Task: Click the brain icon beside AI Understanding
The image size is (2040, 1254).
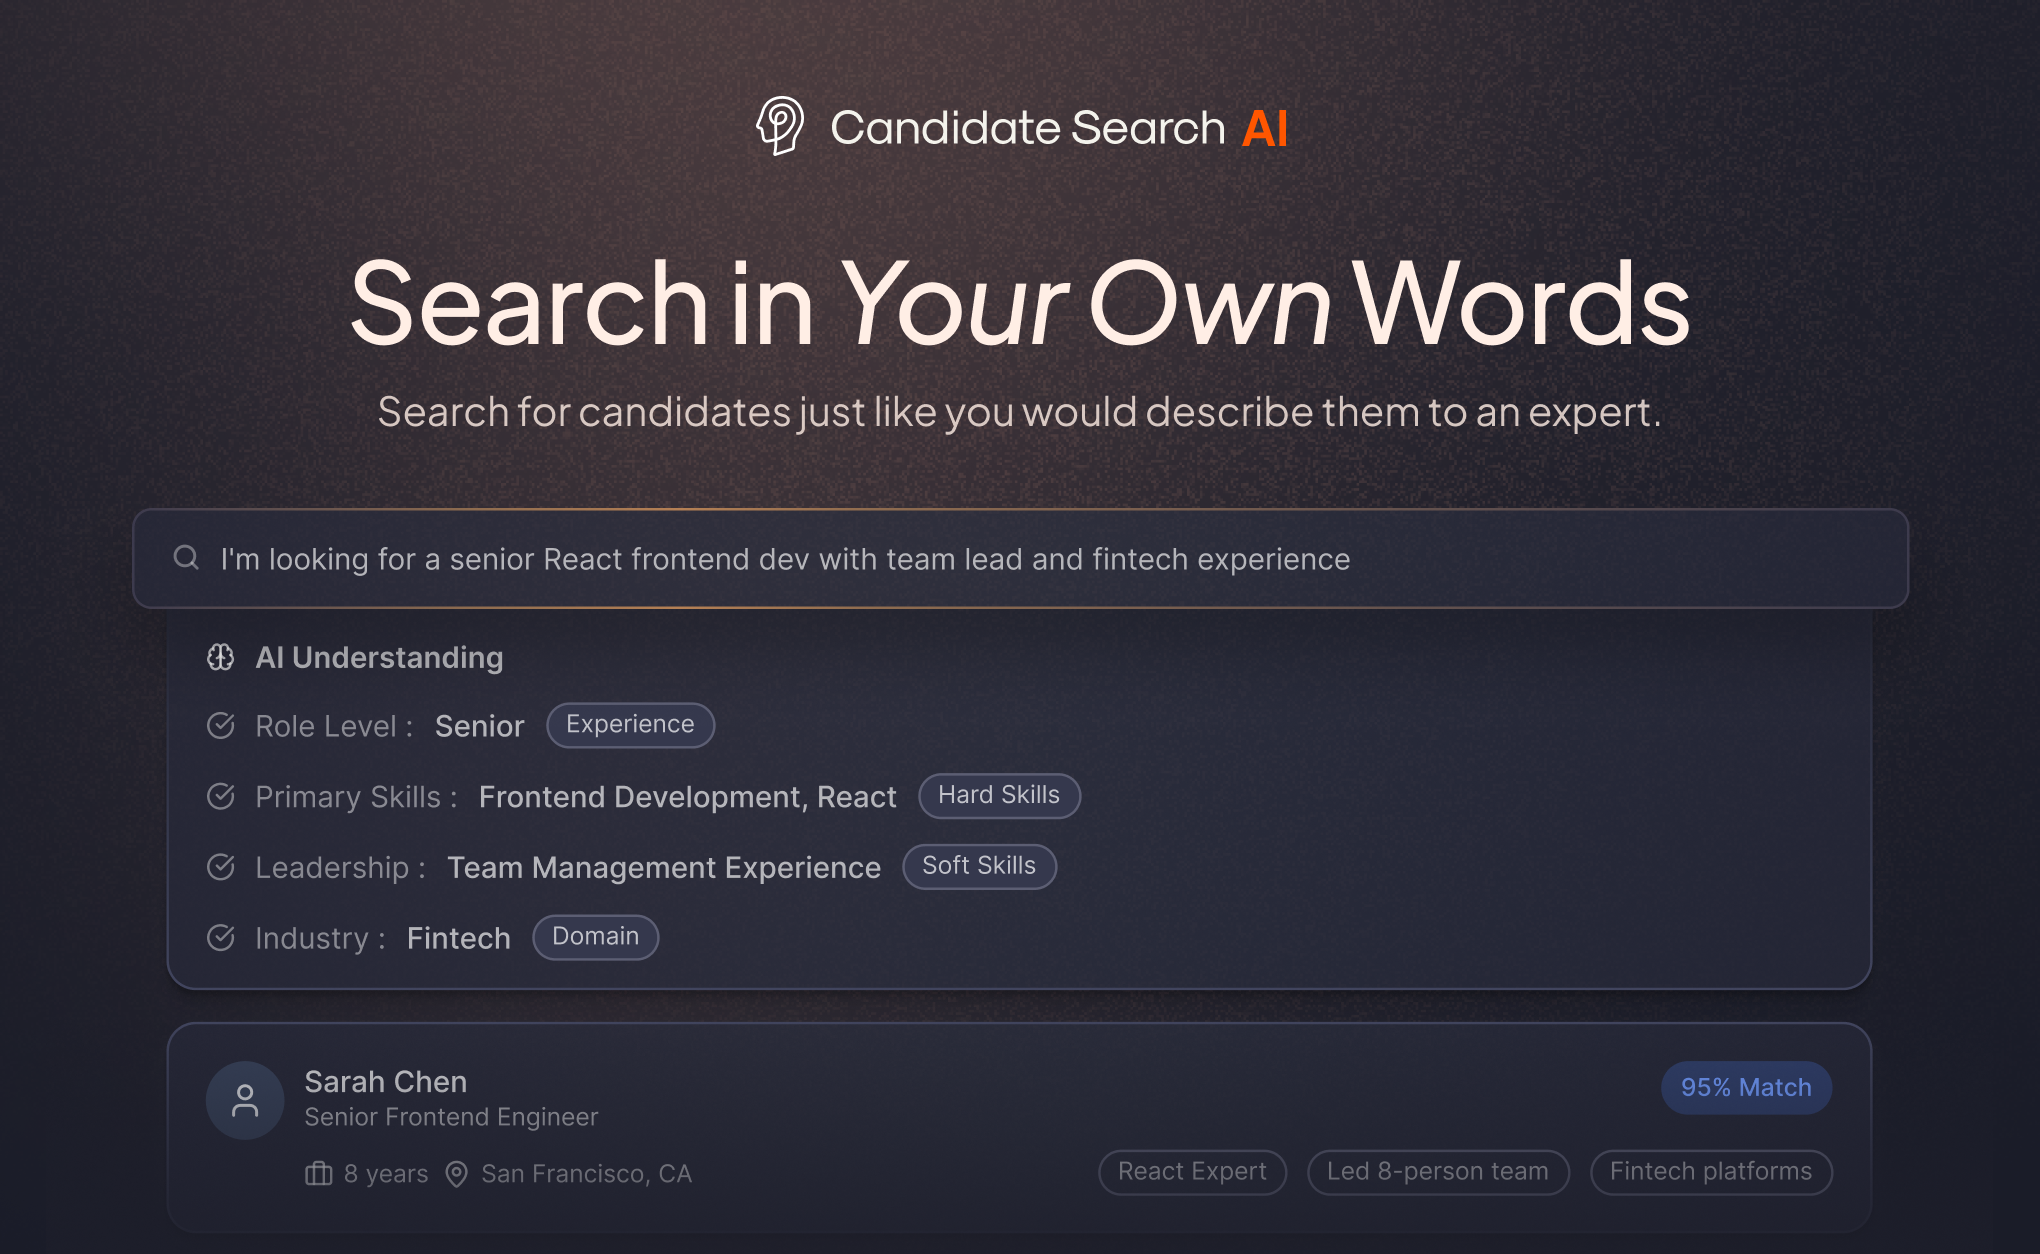Action: [220, 657]
